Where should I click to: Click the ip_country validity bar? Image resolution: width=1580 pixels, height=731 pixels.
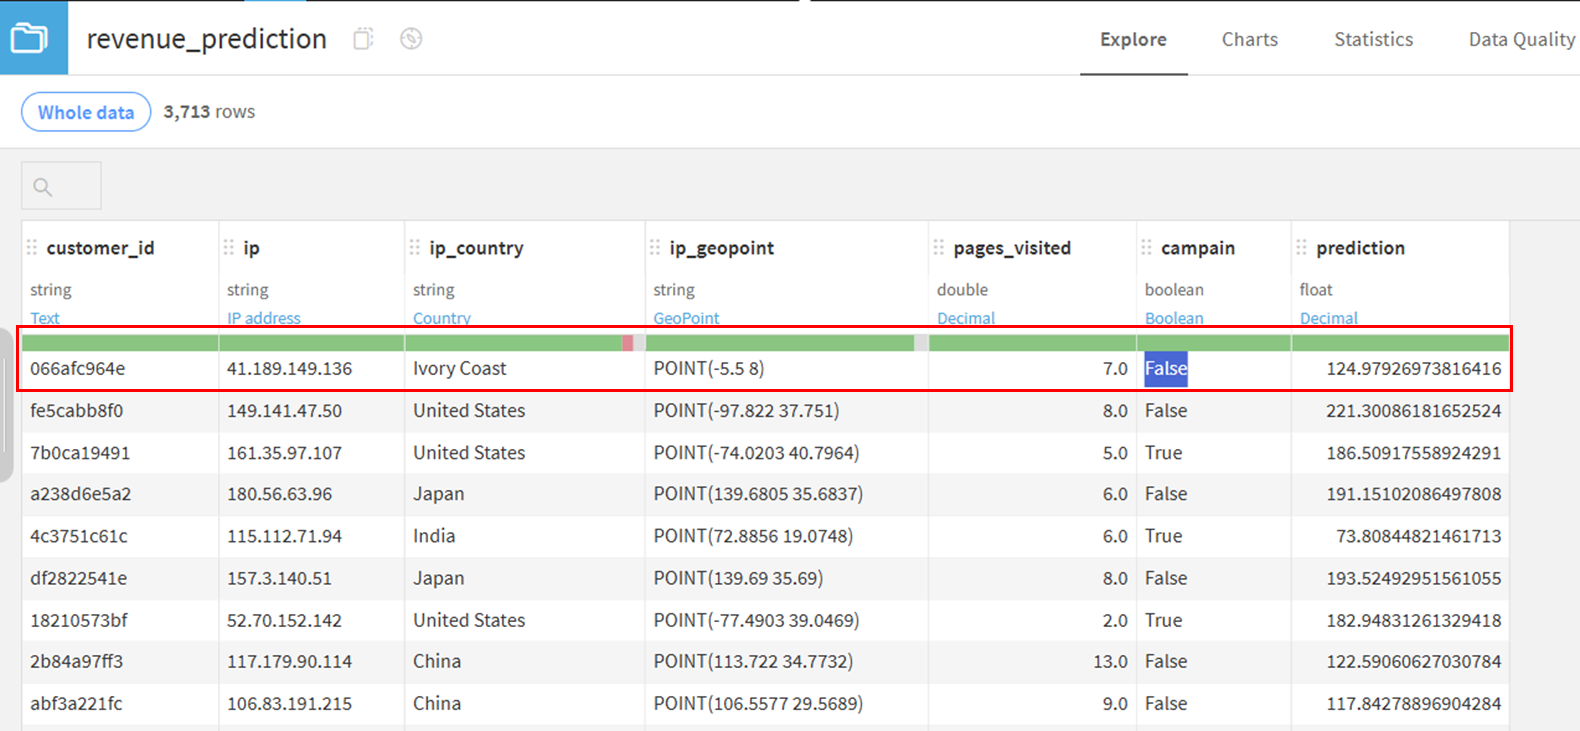(525, 343)
